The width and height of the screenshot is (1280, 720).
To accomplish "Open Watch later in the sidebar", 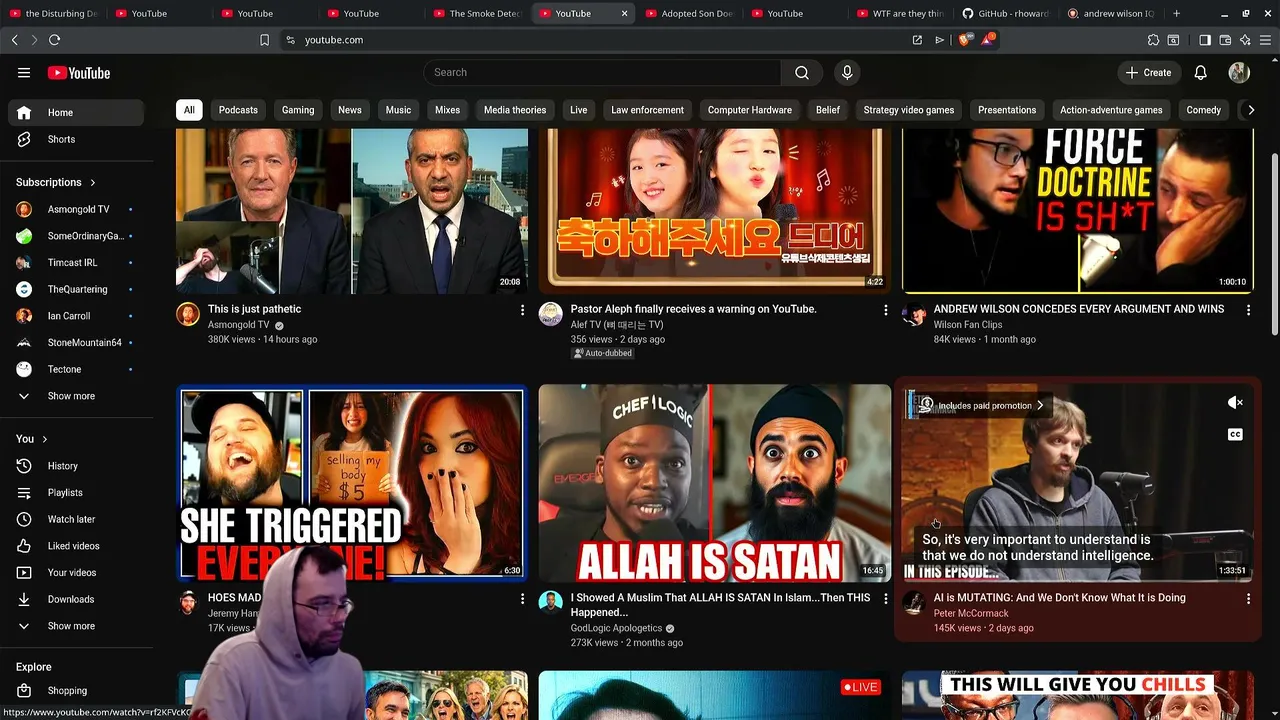I will [x=76, y=519].
